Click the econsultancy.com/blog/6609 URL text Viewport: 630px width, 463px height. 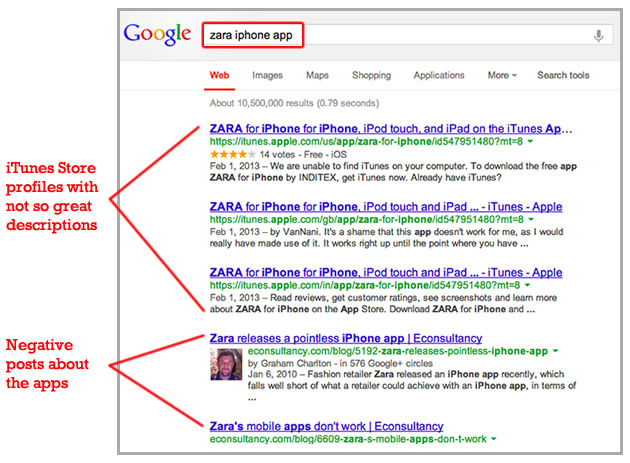click(348, 439)
